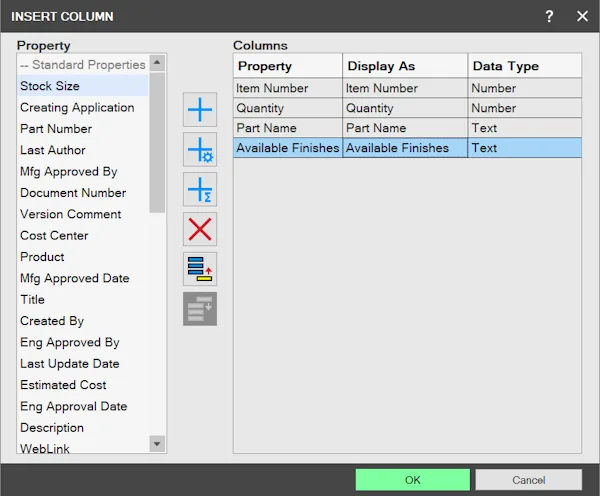The height and width of the screenshot is (496, 600).
Task: Select WebLink in property list
Action: pos(83,448)
